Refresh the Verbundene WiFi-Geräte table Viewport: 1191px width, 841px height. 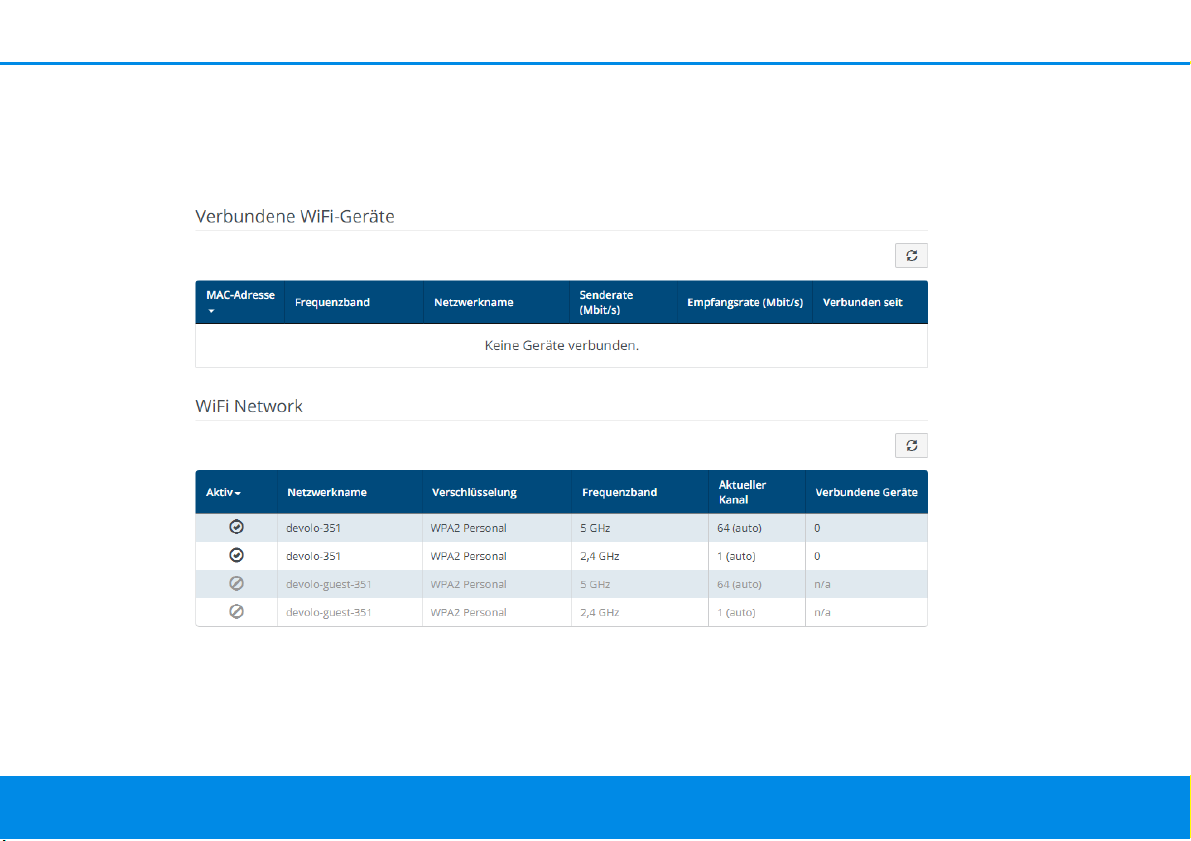tap(911, 256)
